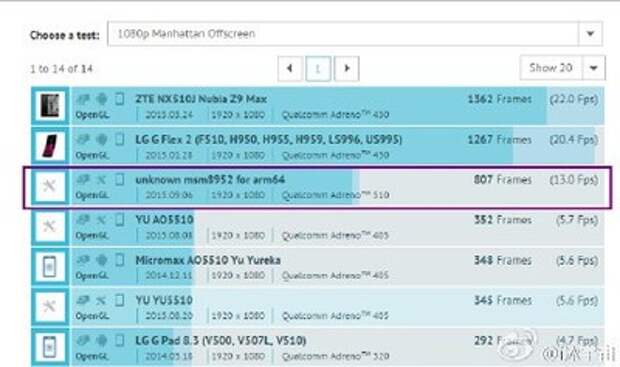
Task: Click the Show 20 label
Action: pos(551,68)
